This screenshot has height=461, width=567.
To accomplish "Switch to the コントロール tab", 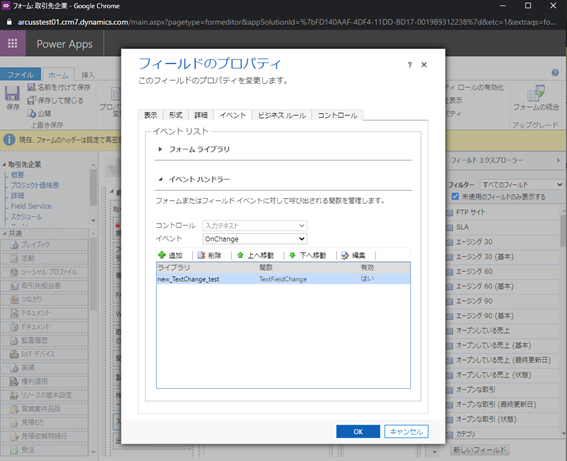I will tap(337, 115).
